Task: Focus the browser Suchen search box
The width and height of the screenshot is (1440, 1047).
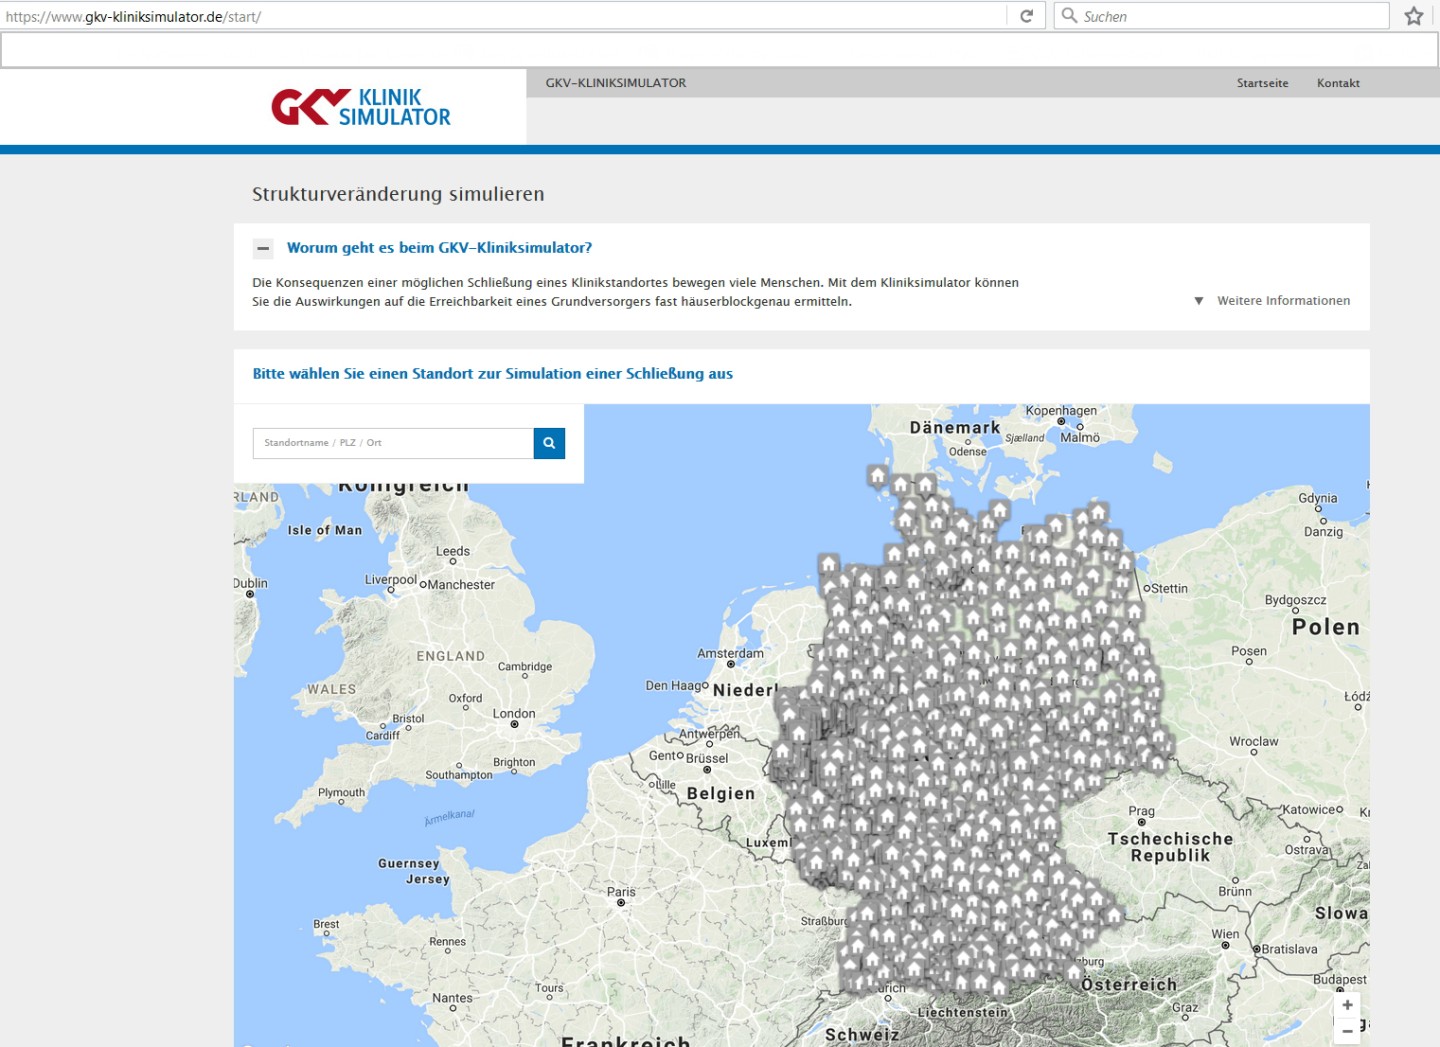Action: (1222, 16)
